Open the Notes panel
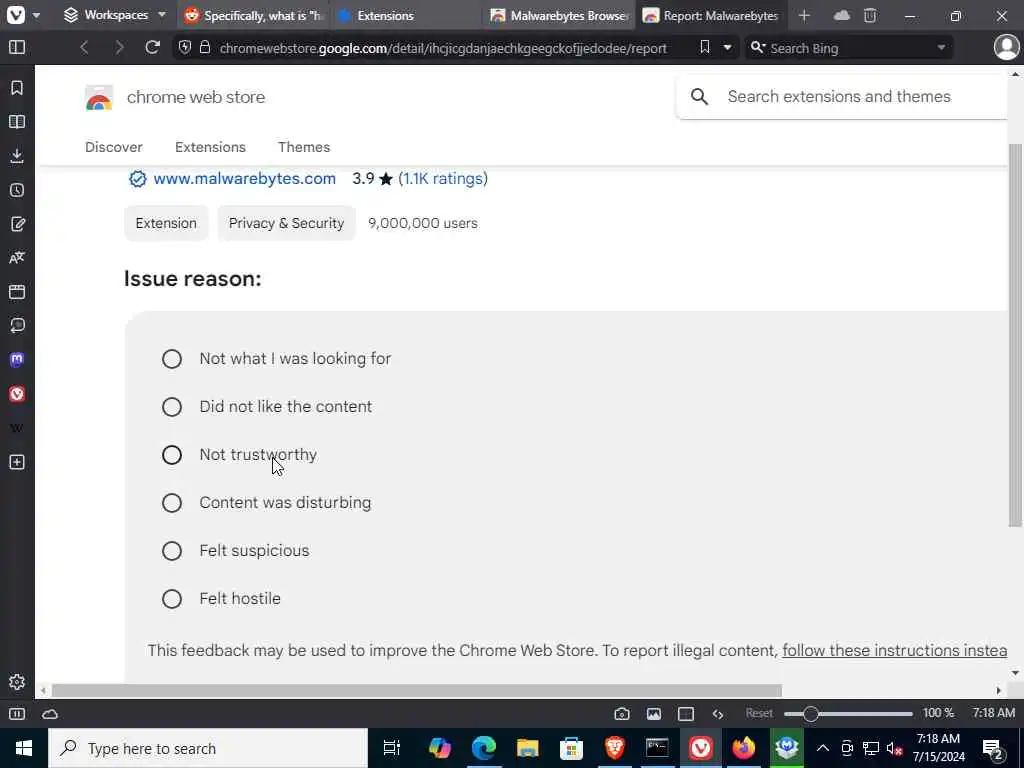Viewport: 1024px width, 768px height. click(x=17, y=224)
